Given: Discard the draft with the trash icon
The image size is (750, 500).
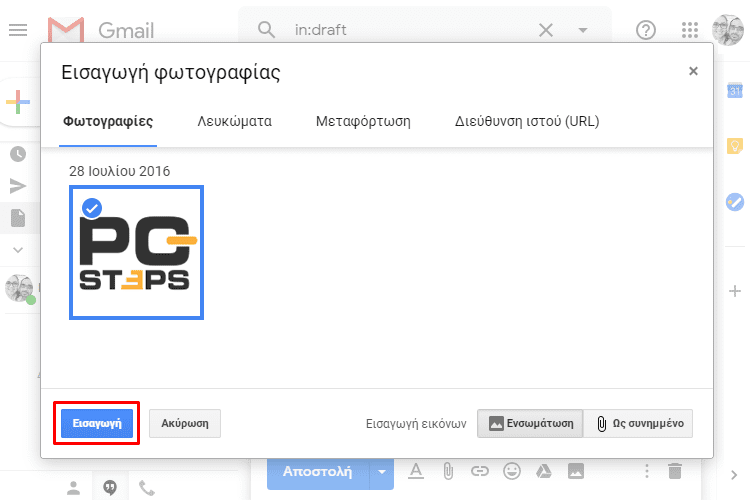Looking at the screenshot, I should (675, 472).
